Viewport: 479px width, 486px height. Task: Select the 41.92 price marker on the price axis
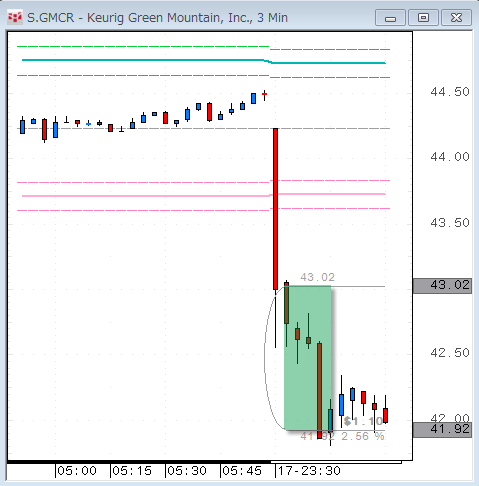pos(442,429)
